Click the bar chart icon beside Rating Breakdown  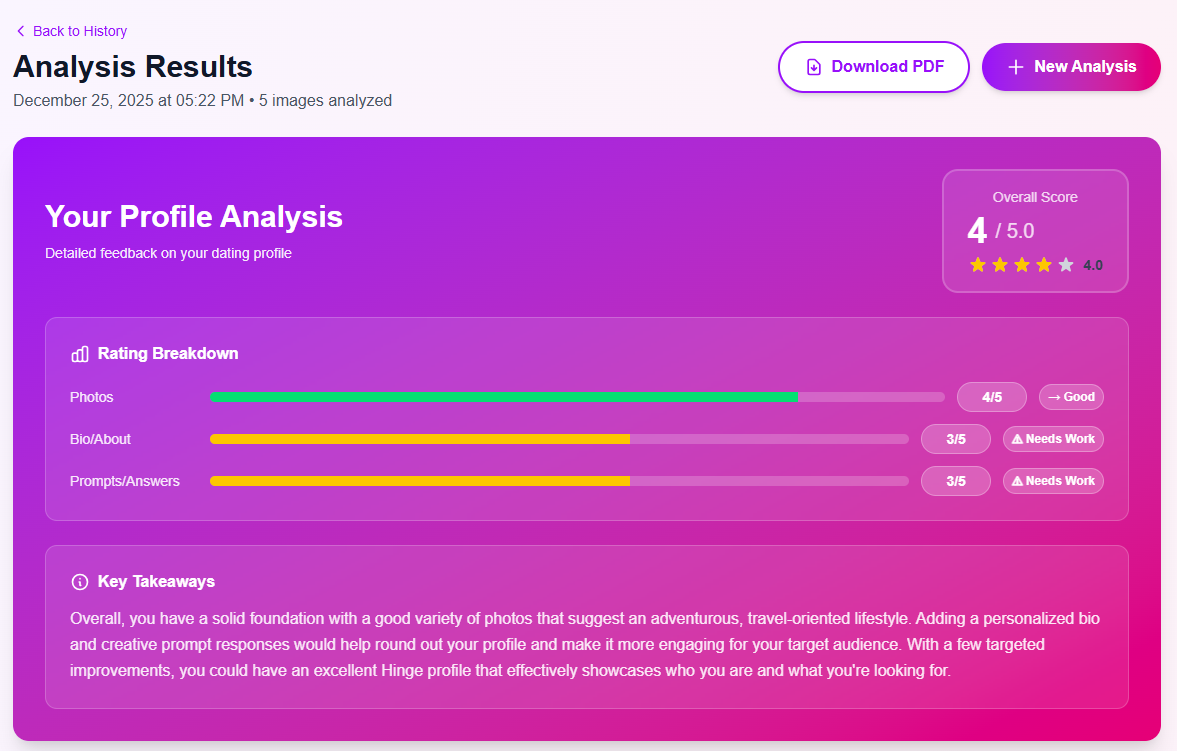79,353
